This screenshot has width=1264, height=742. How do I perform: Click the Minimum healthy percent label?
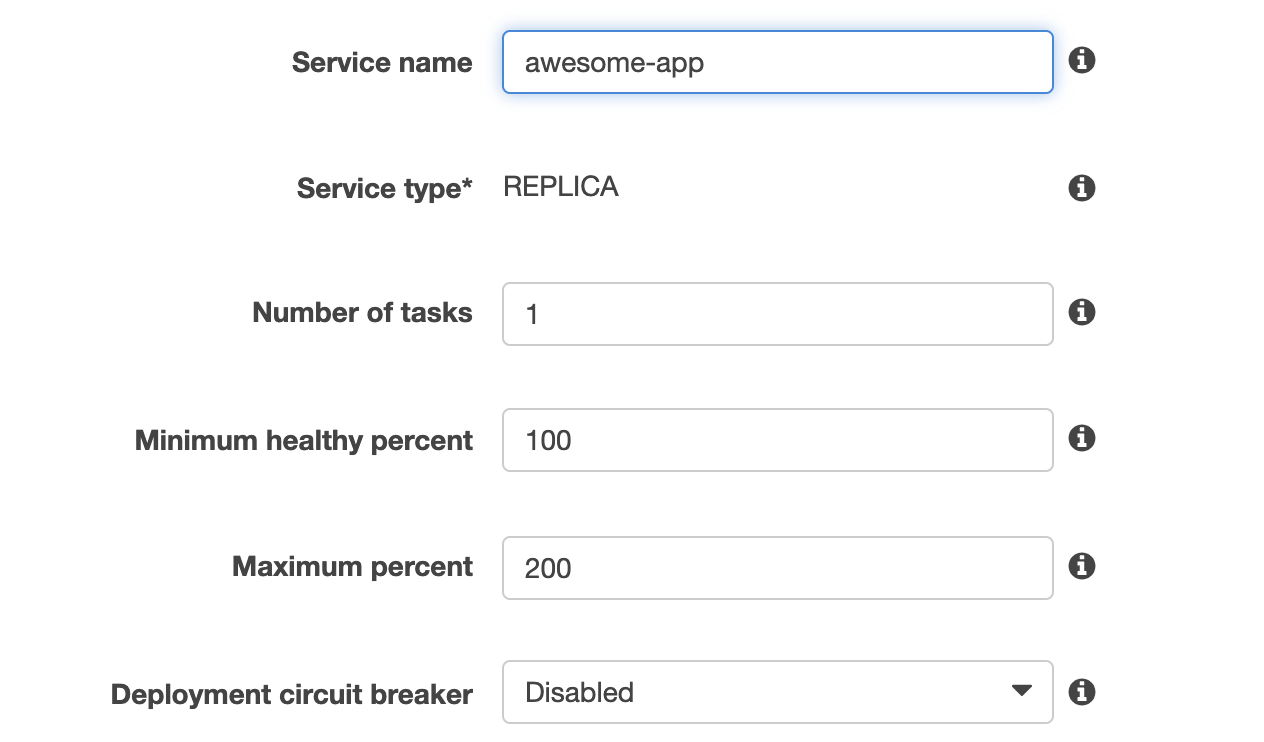304,440
